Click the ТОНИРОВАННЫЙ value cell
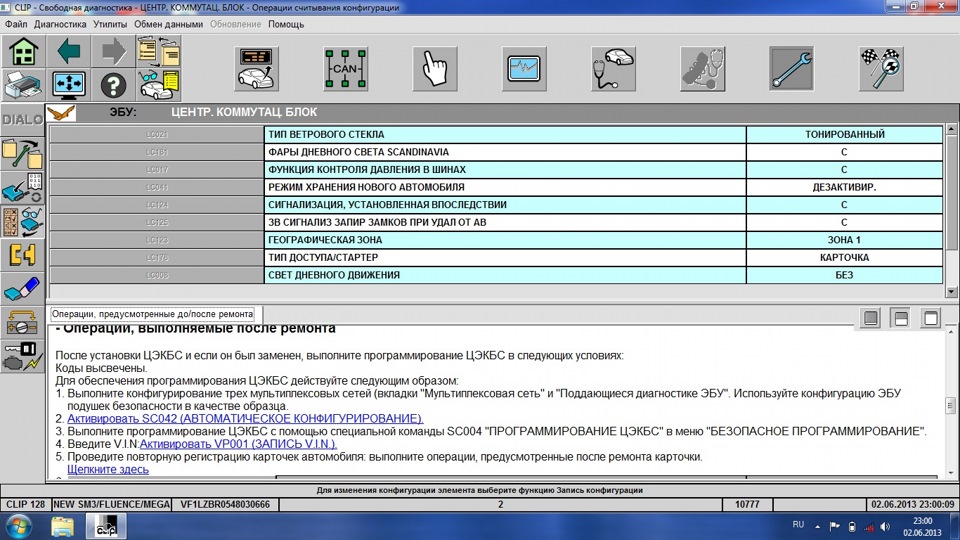Image resolution: width=960 pixels, height=540 pixels. (x=844, y=135)
